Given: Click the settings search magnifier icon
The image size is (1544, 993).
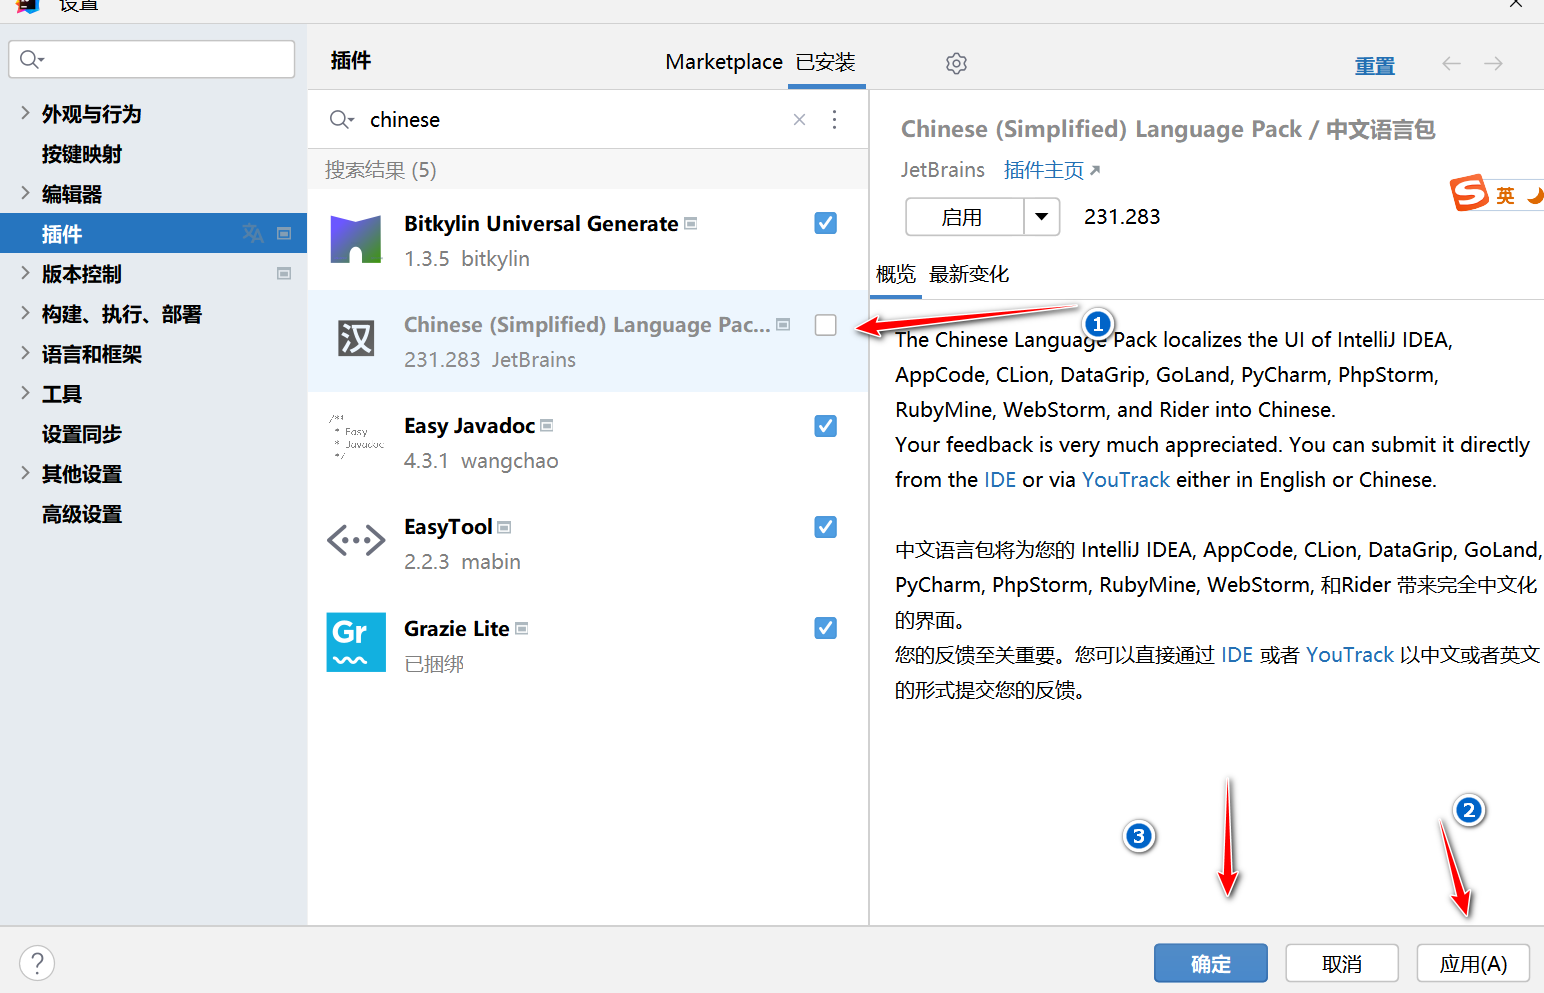Looking at the screenshot, I should click(x=31, y=59).
